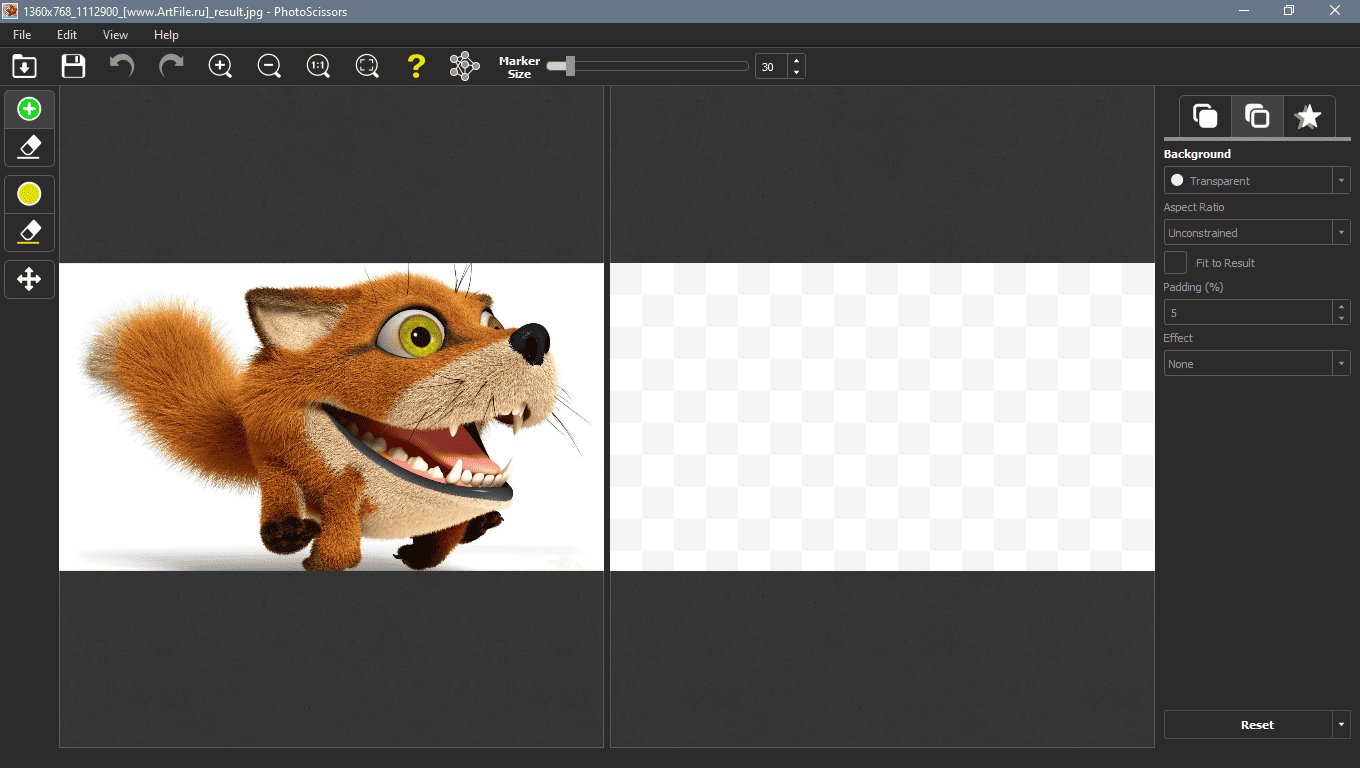The image size is (1360, 768).
Task: Click the zoom to fit icon
Action: coord(367,67)
